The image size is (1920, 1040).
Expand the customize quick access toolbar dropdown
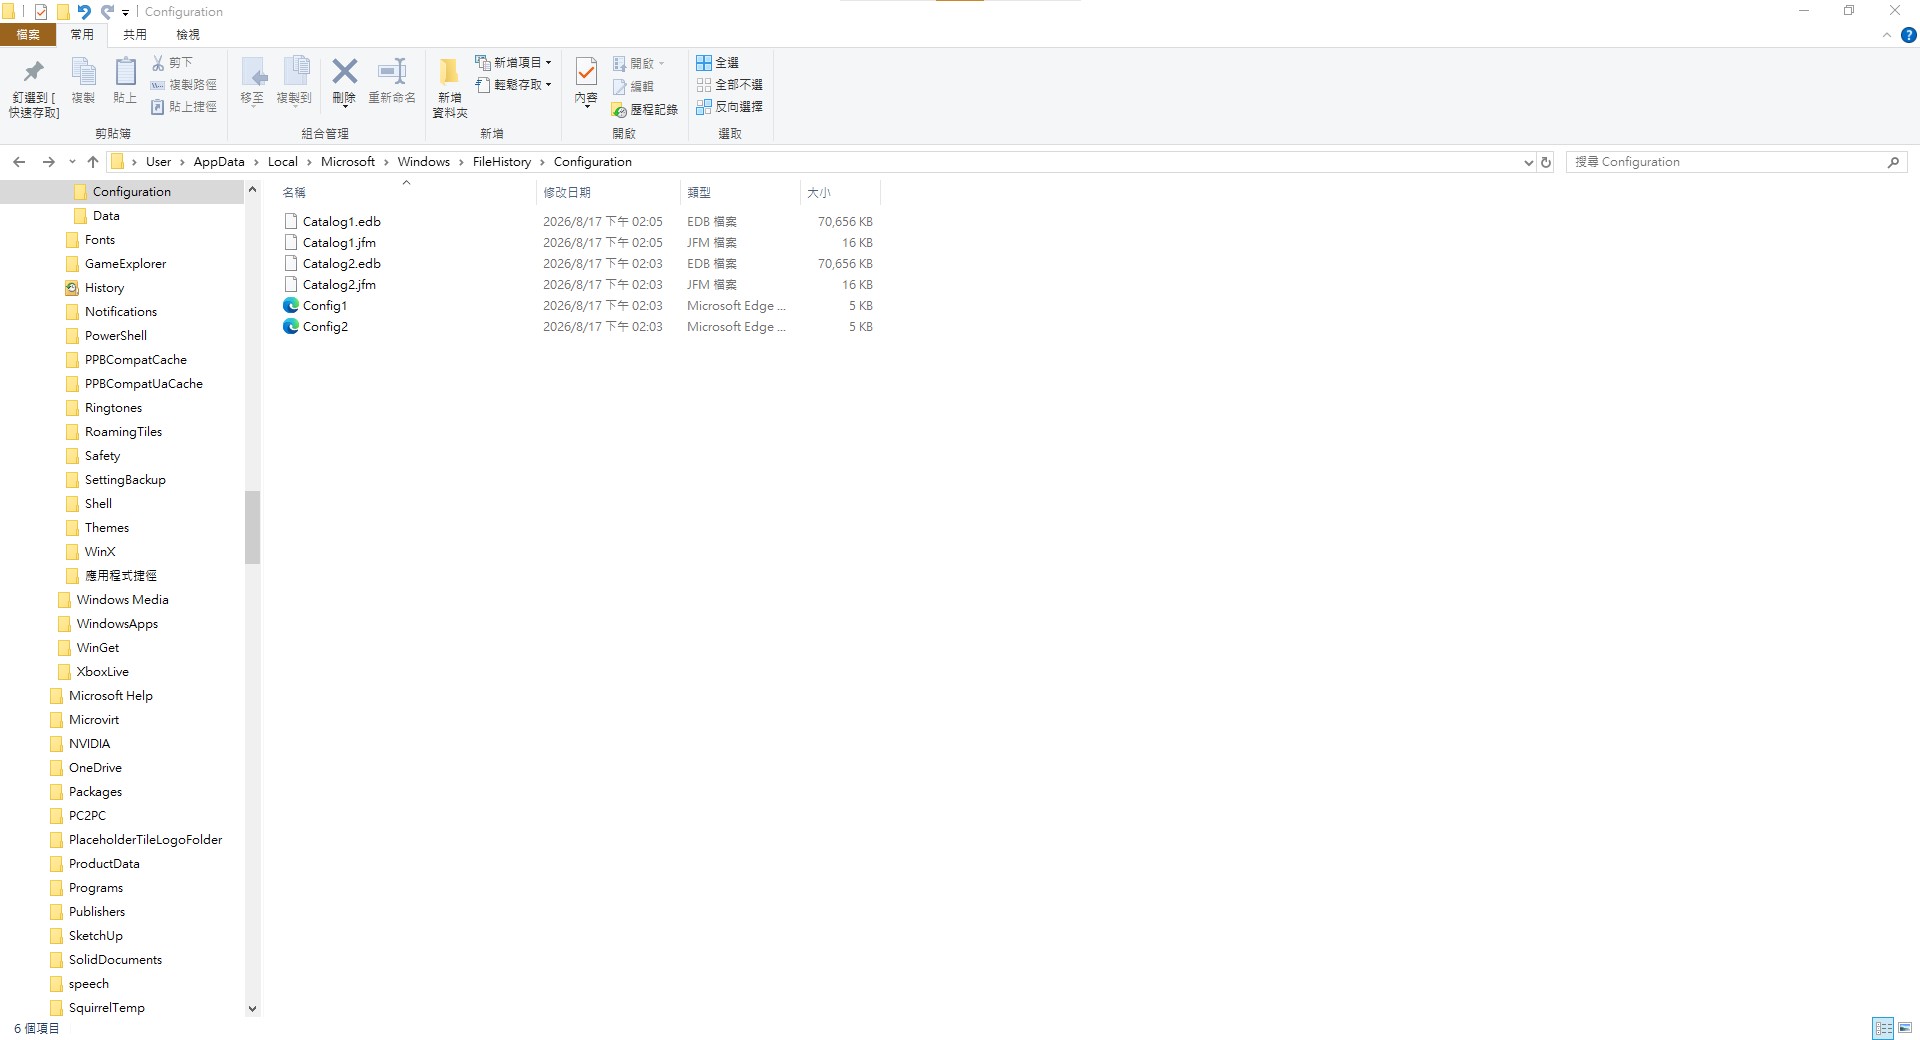(x=125, y=13)
